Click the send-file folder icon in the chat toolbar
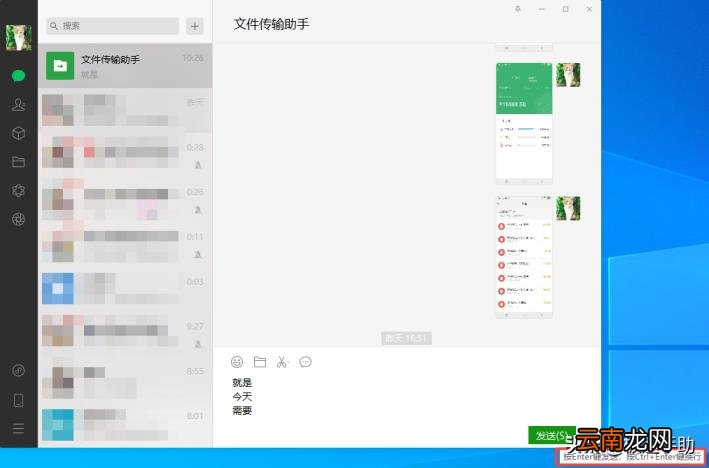This screenshot has height=468, width=709. (x=260, y=362)
